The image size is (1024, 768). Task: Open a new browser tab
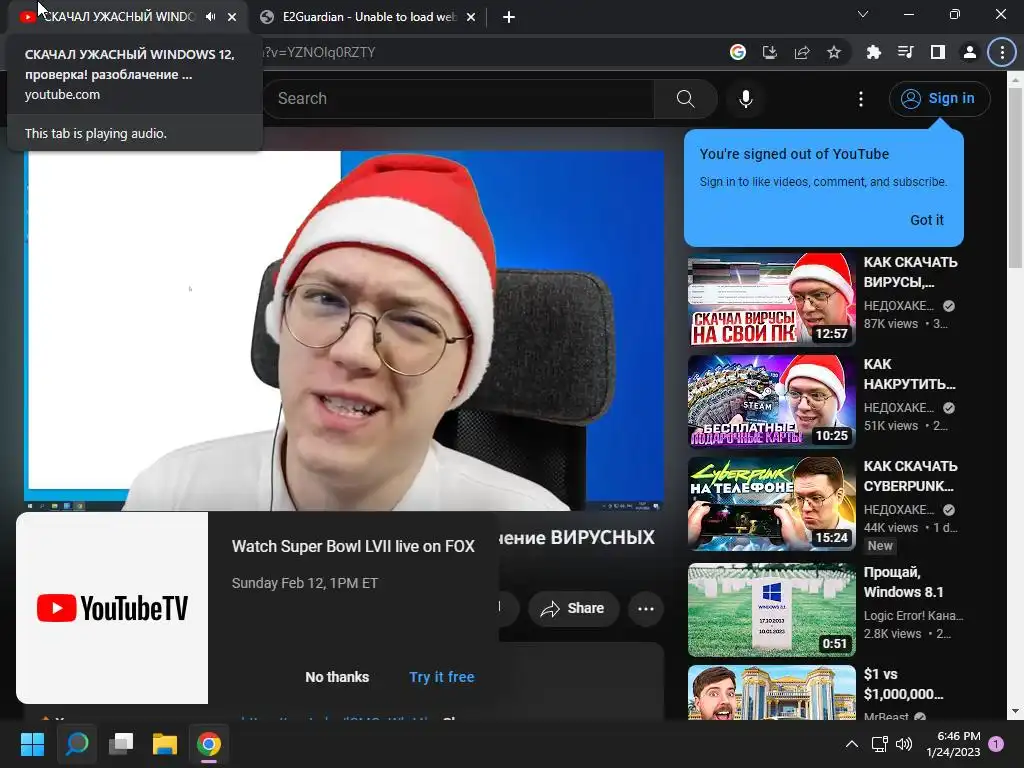(x=509, y=17)
